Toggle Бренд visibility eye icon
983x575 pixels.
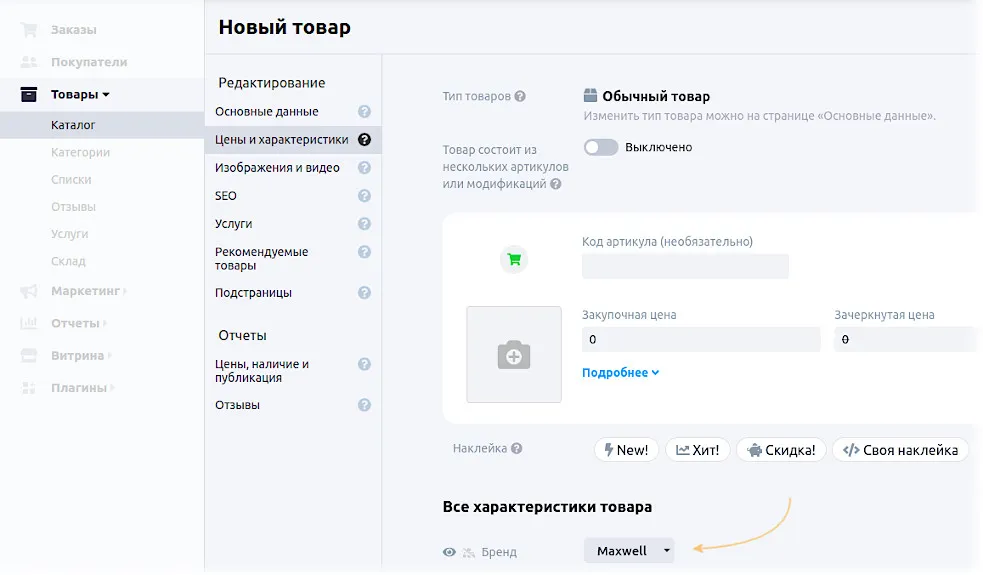click(x=449, y=552)
